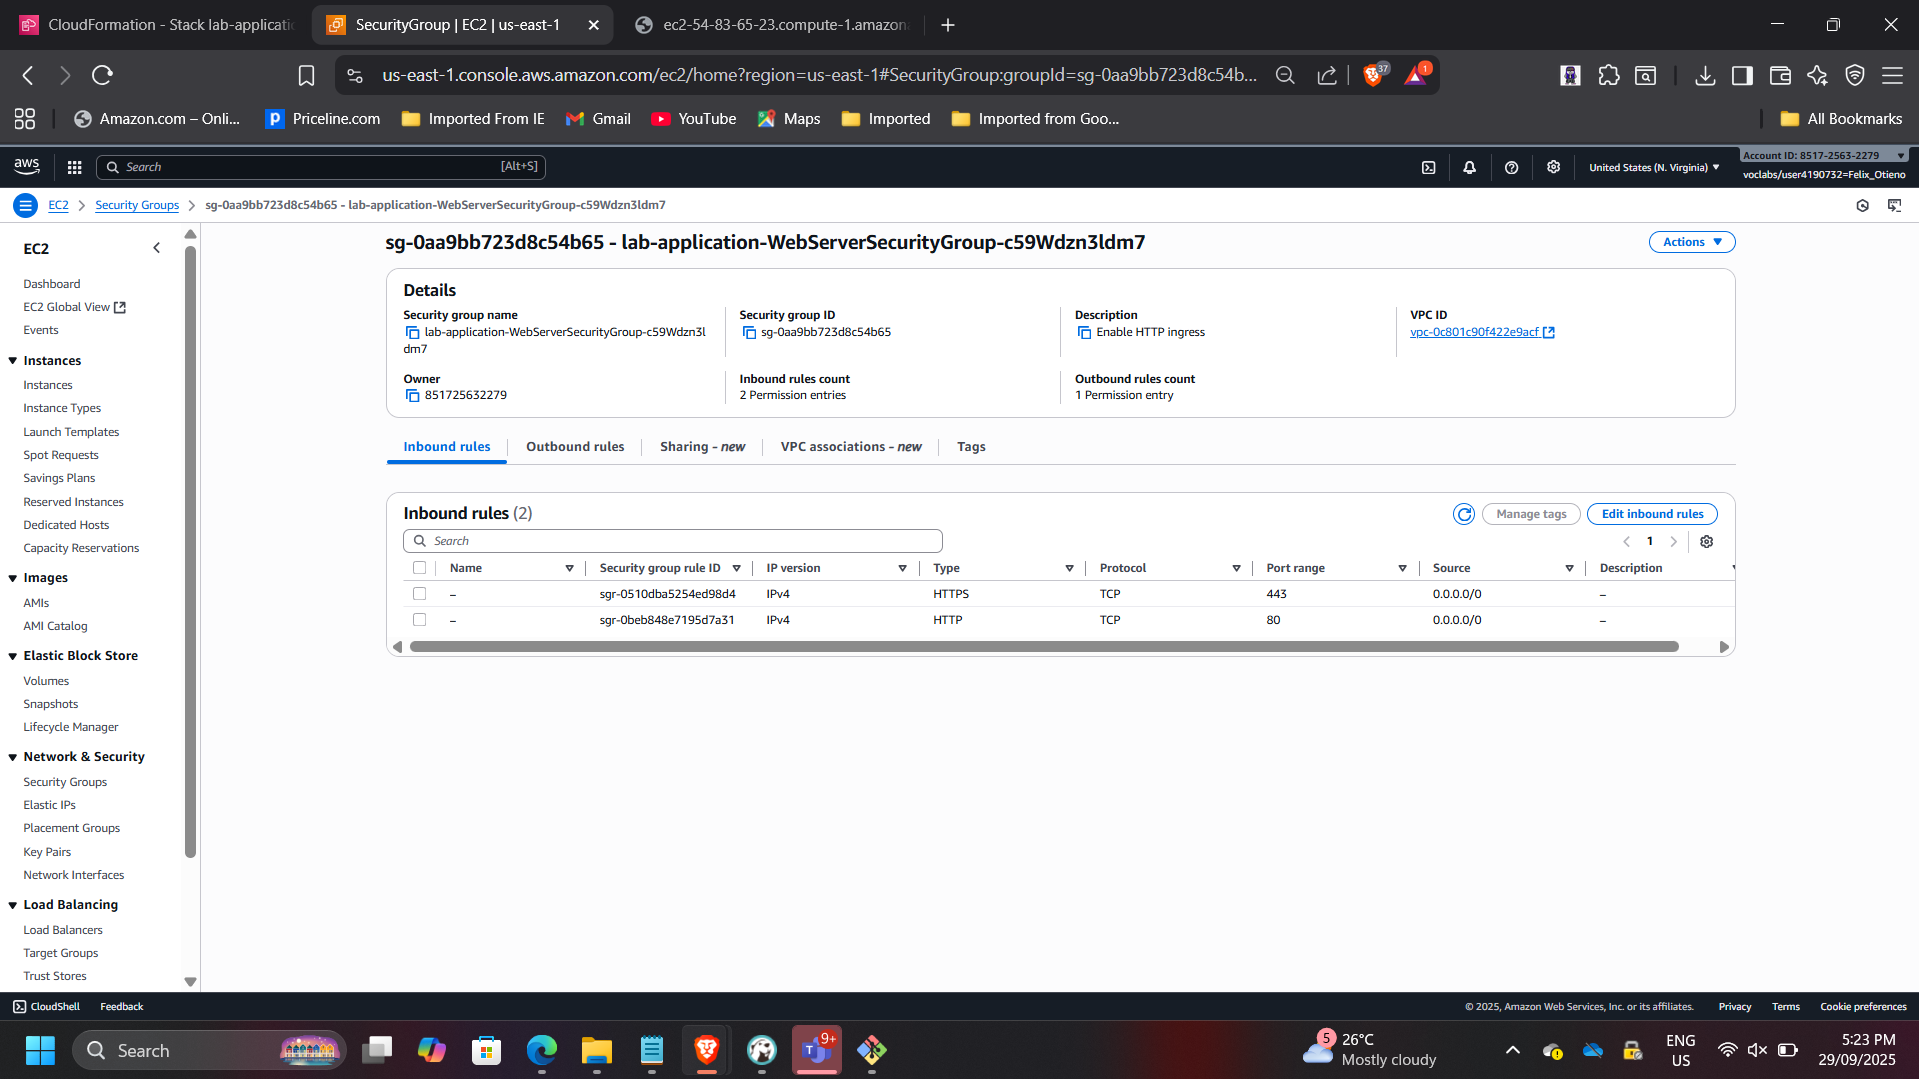
Task: Open the region selector N. Virginia dropdown
Action: coord(1654,168)
